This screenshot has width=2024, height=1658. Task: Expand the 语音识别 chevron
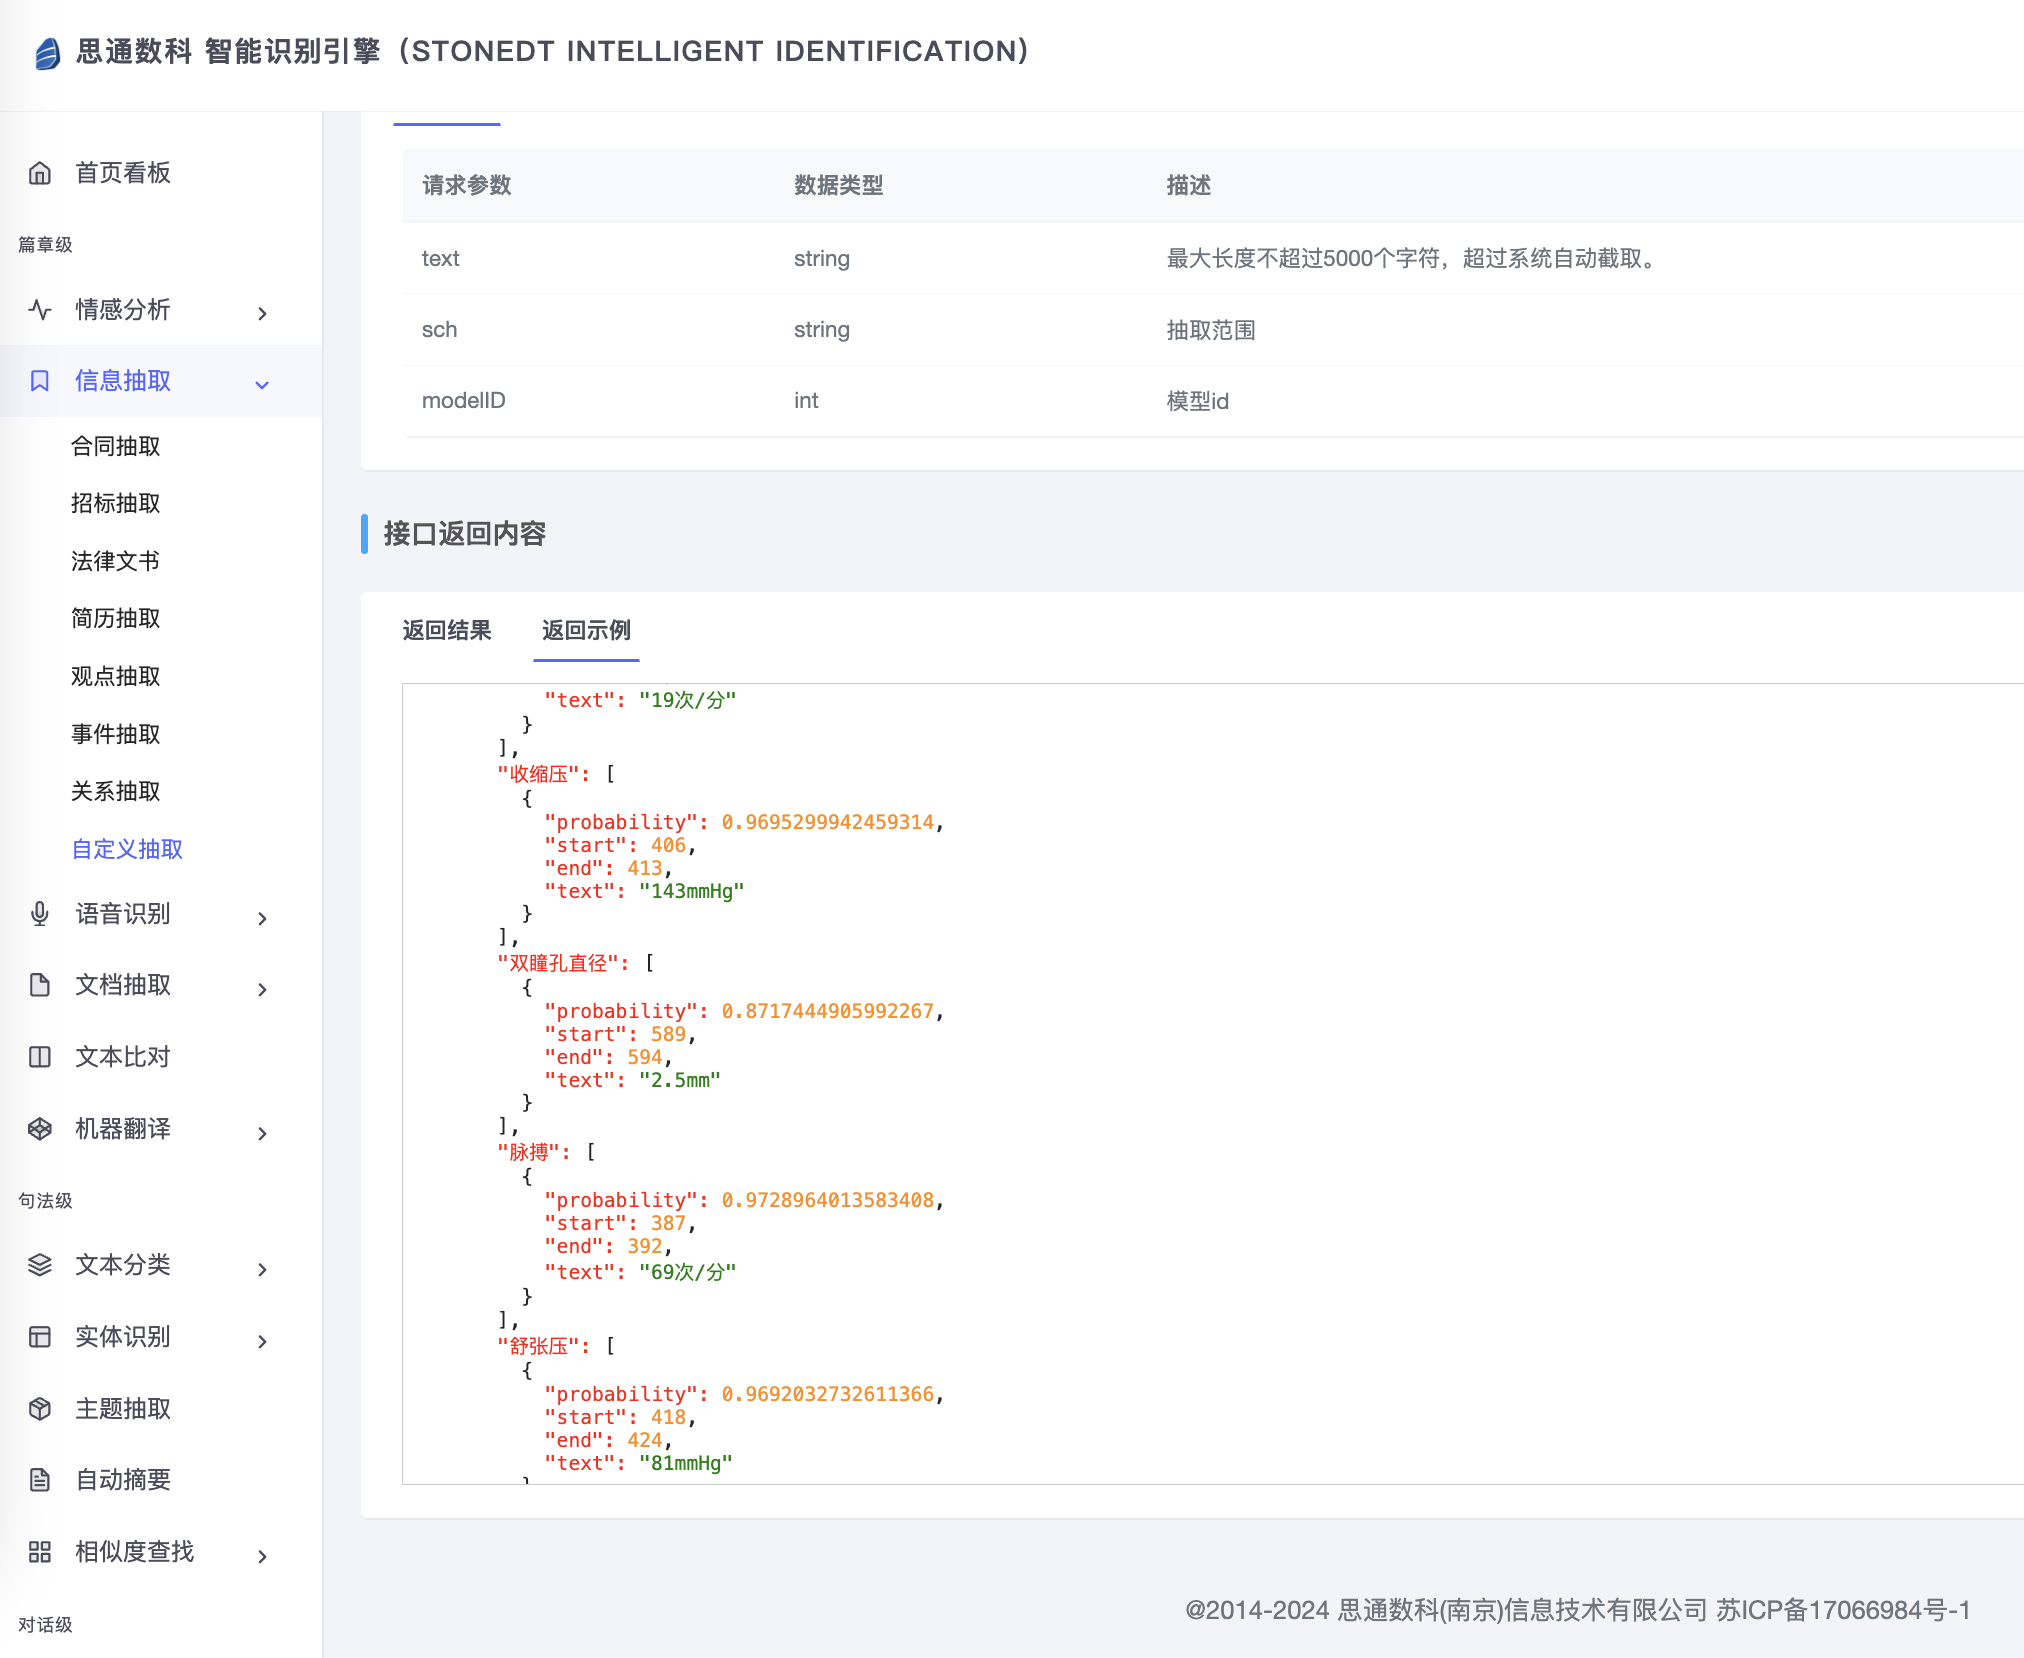[262, 918]
